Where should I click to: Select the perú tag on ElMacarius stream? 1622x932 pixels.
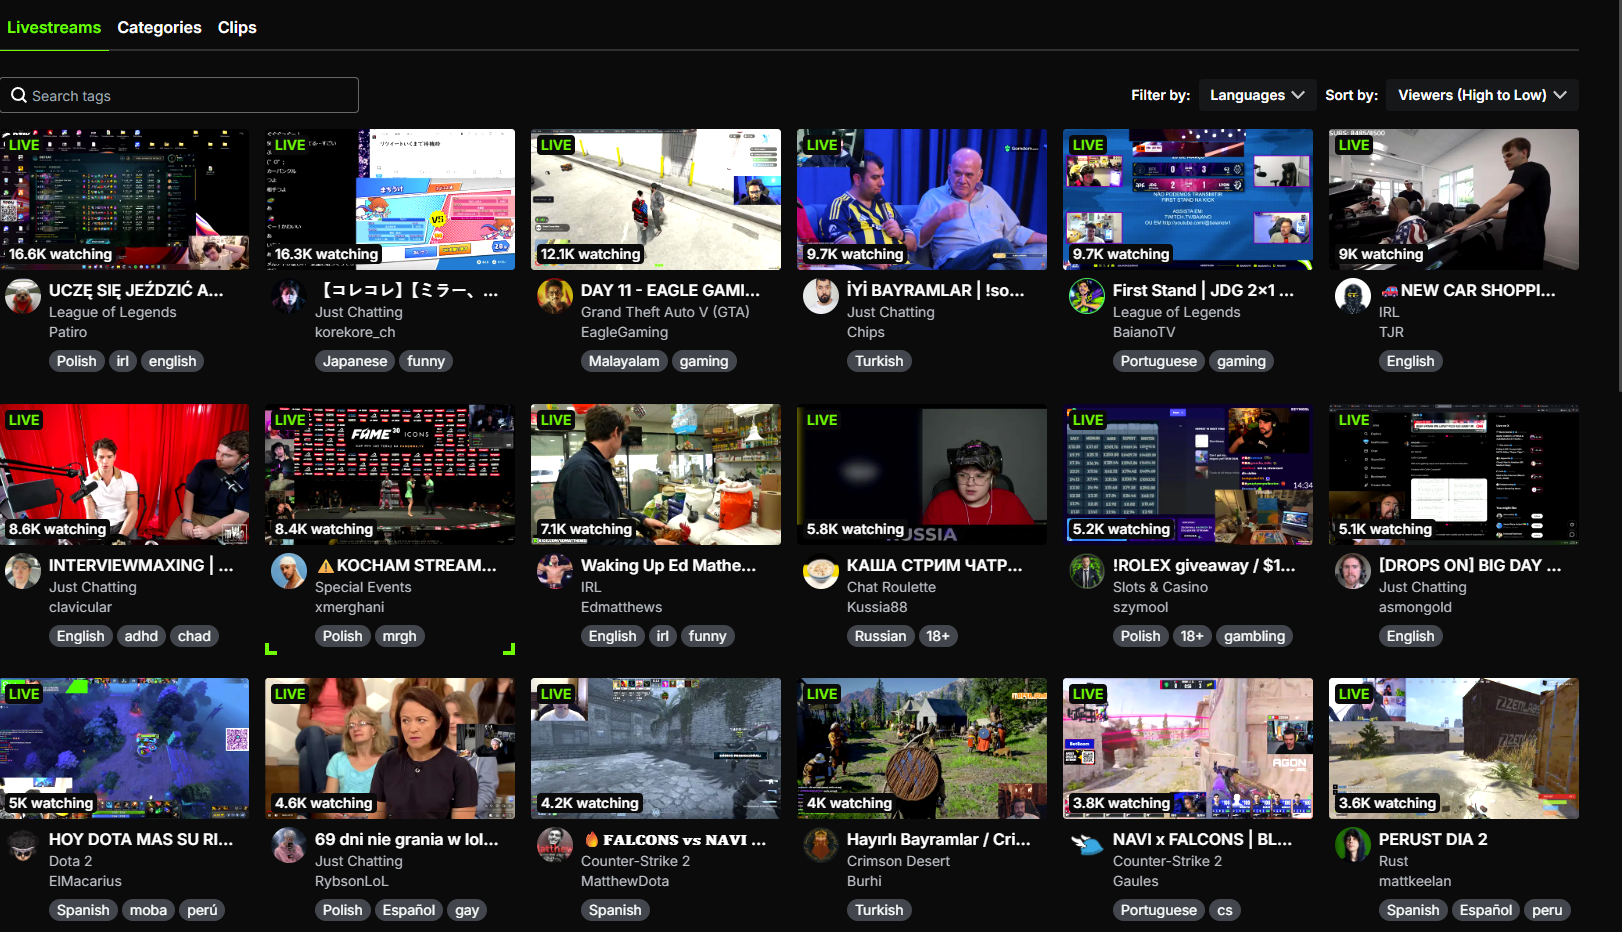click(x=202, y=910)
